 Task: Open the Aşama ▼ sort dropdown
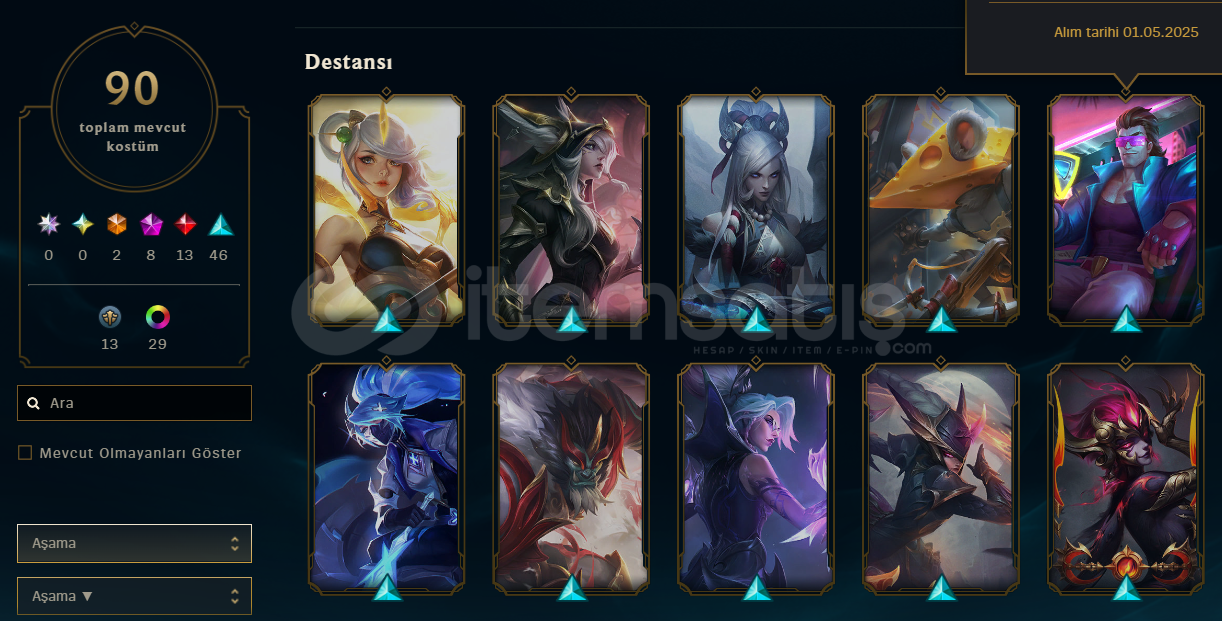134,596
